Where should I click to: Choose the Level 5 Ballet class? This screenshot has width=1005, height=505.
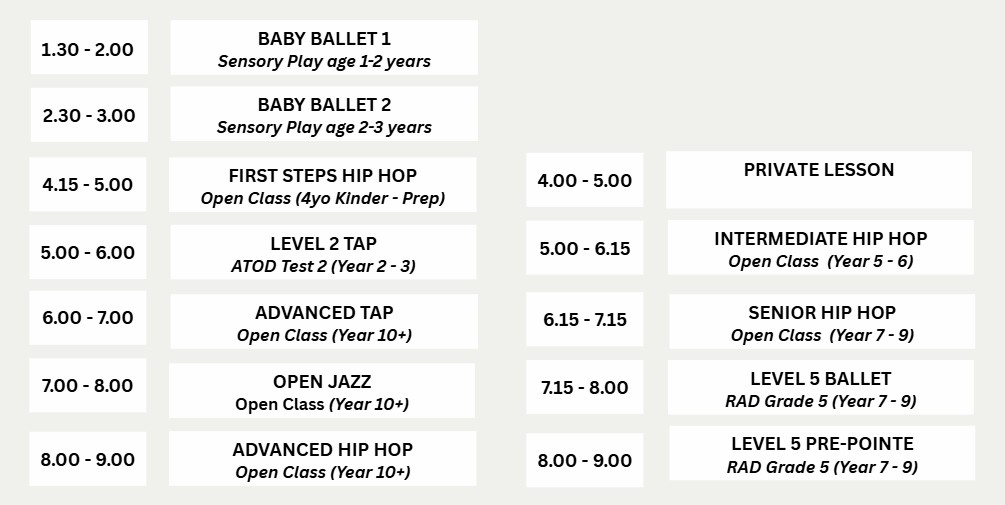(x=820, y=388)
